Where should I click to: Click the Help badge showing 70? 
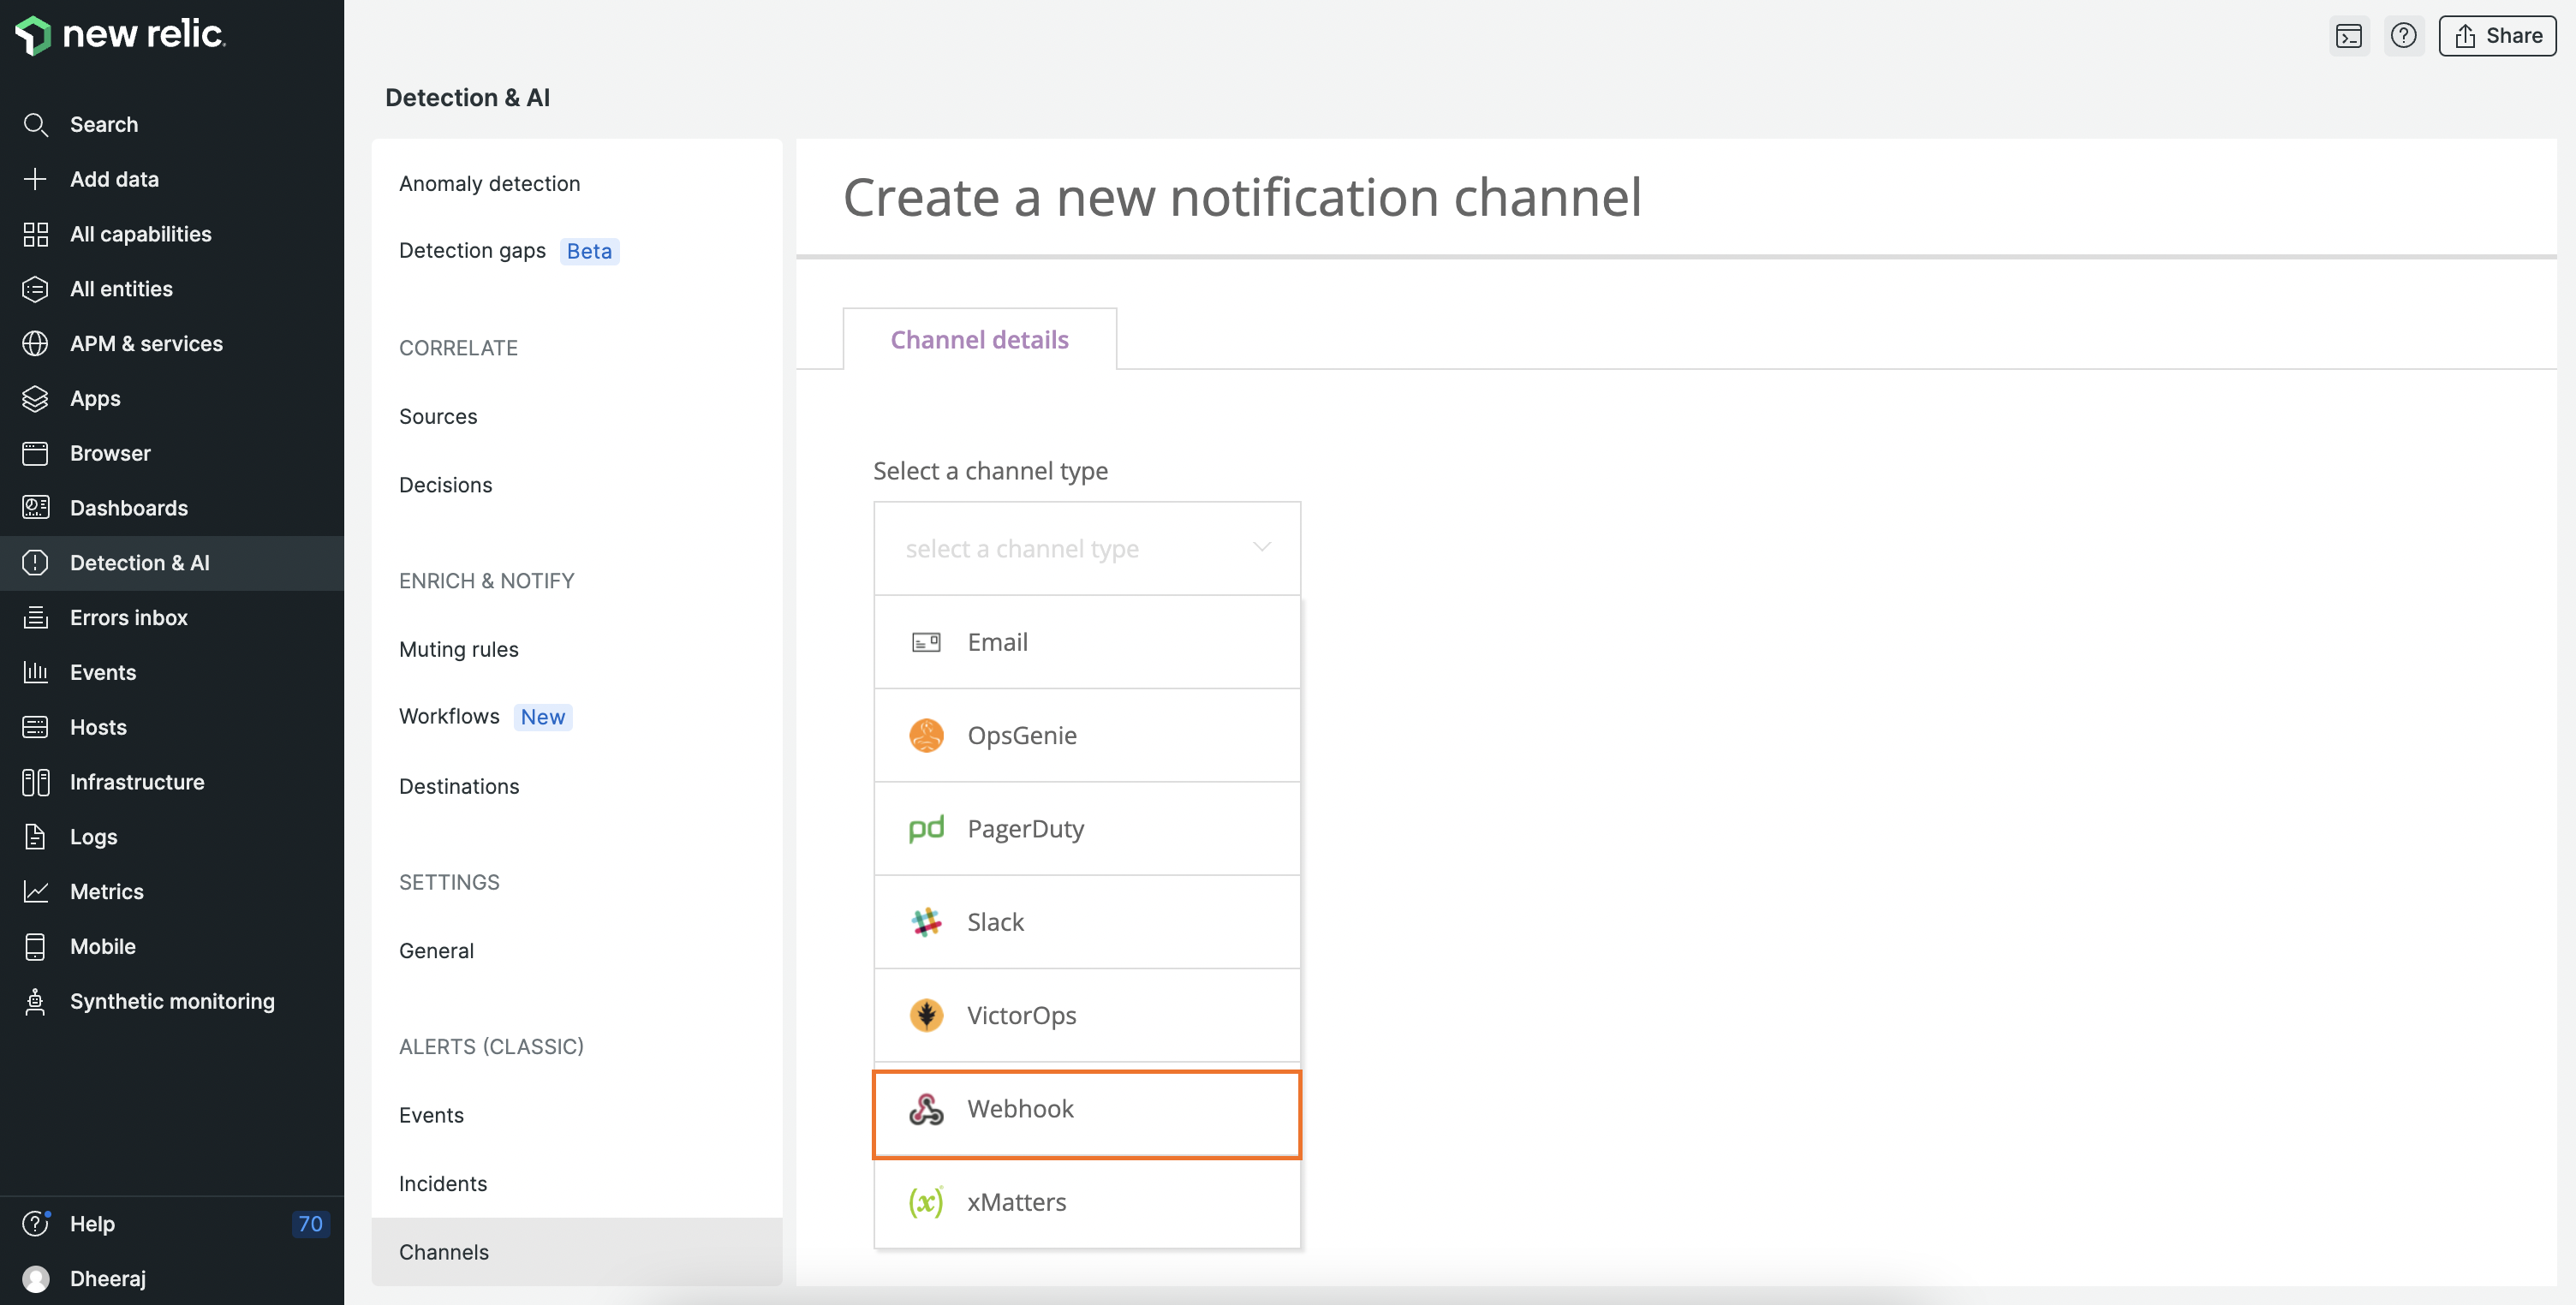310,1223
